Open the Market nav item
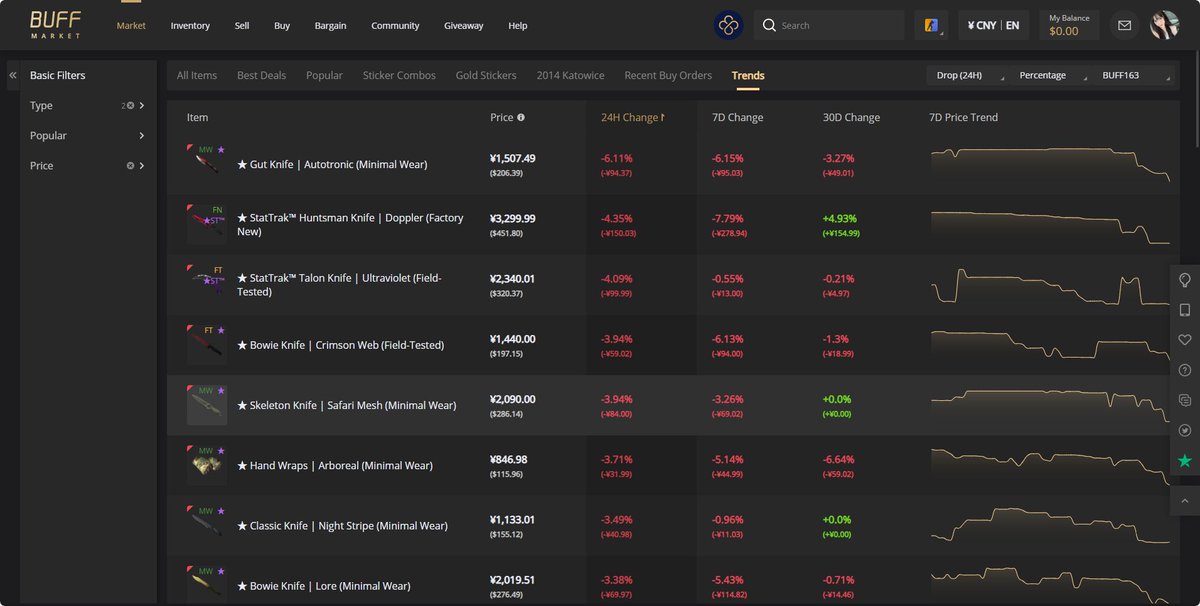Screen dimensions: 1200x606 click(x=131, y=26)
